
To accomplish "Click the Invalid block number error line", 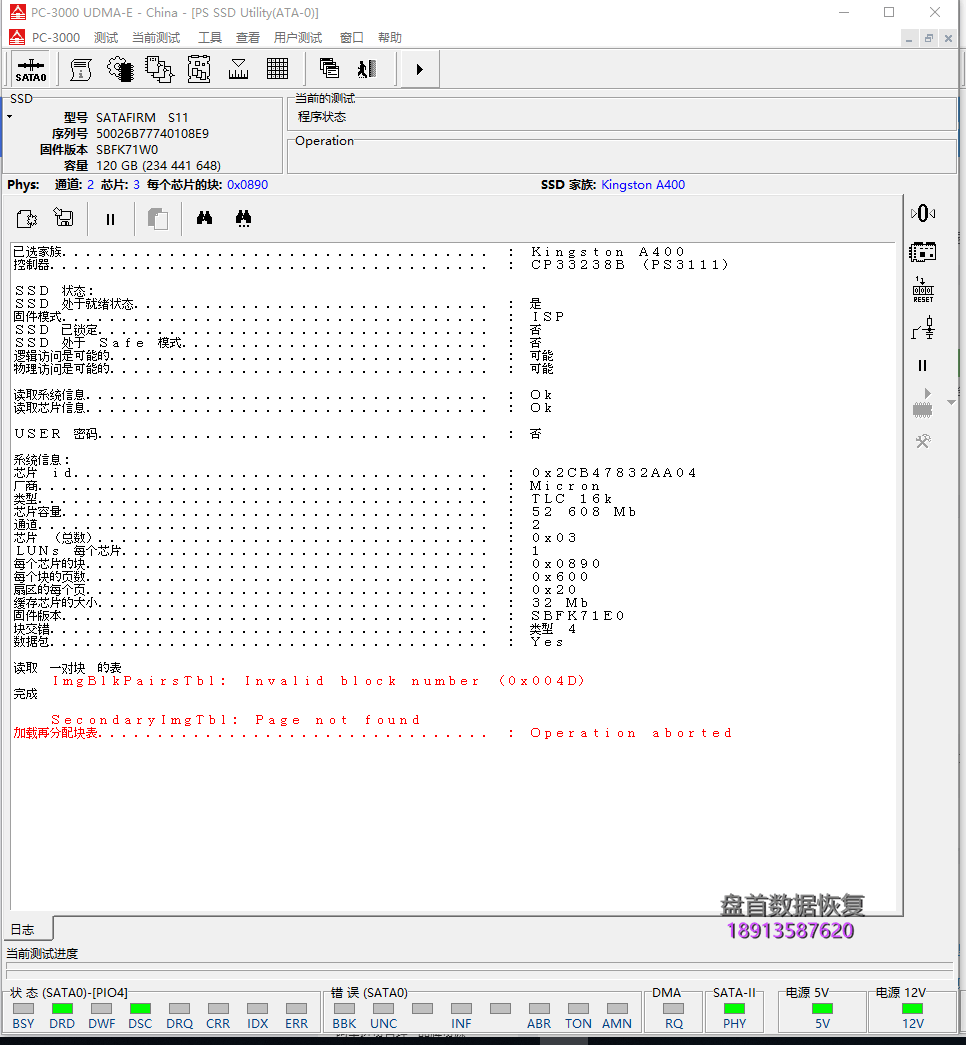I will pyautogui.click(x=319, y=680).
